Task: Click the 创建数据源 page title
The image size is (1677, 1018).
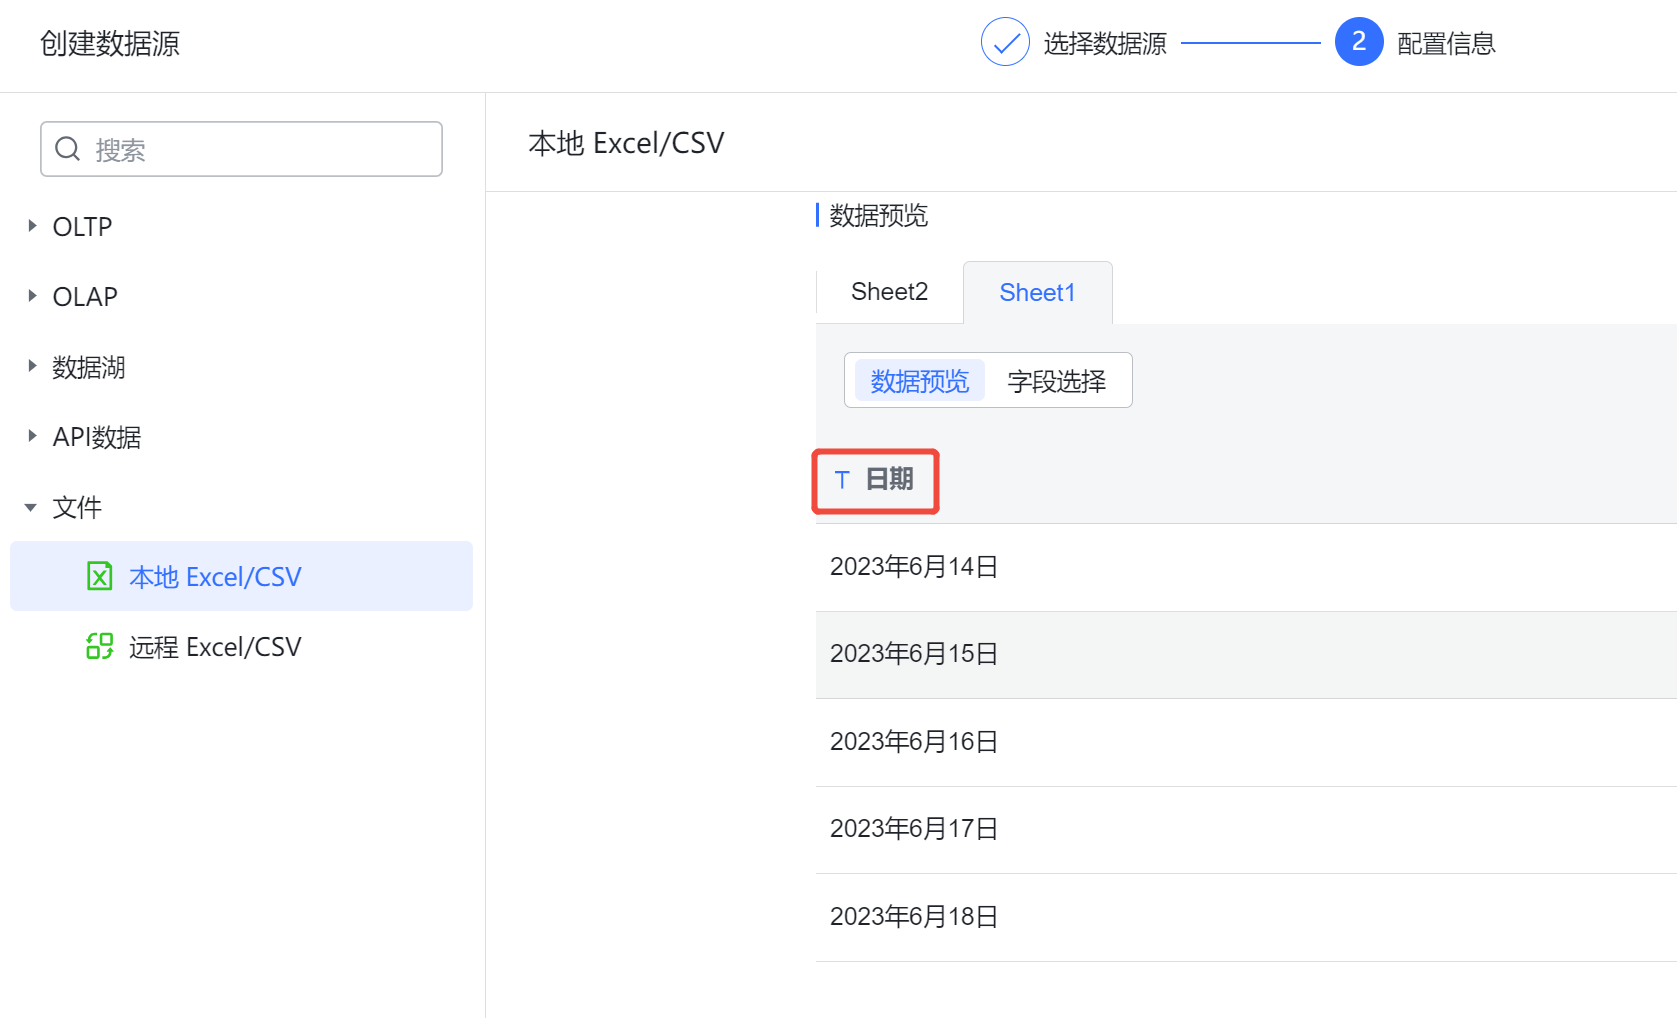Action: (110, 44)
